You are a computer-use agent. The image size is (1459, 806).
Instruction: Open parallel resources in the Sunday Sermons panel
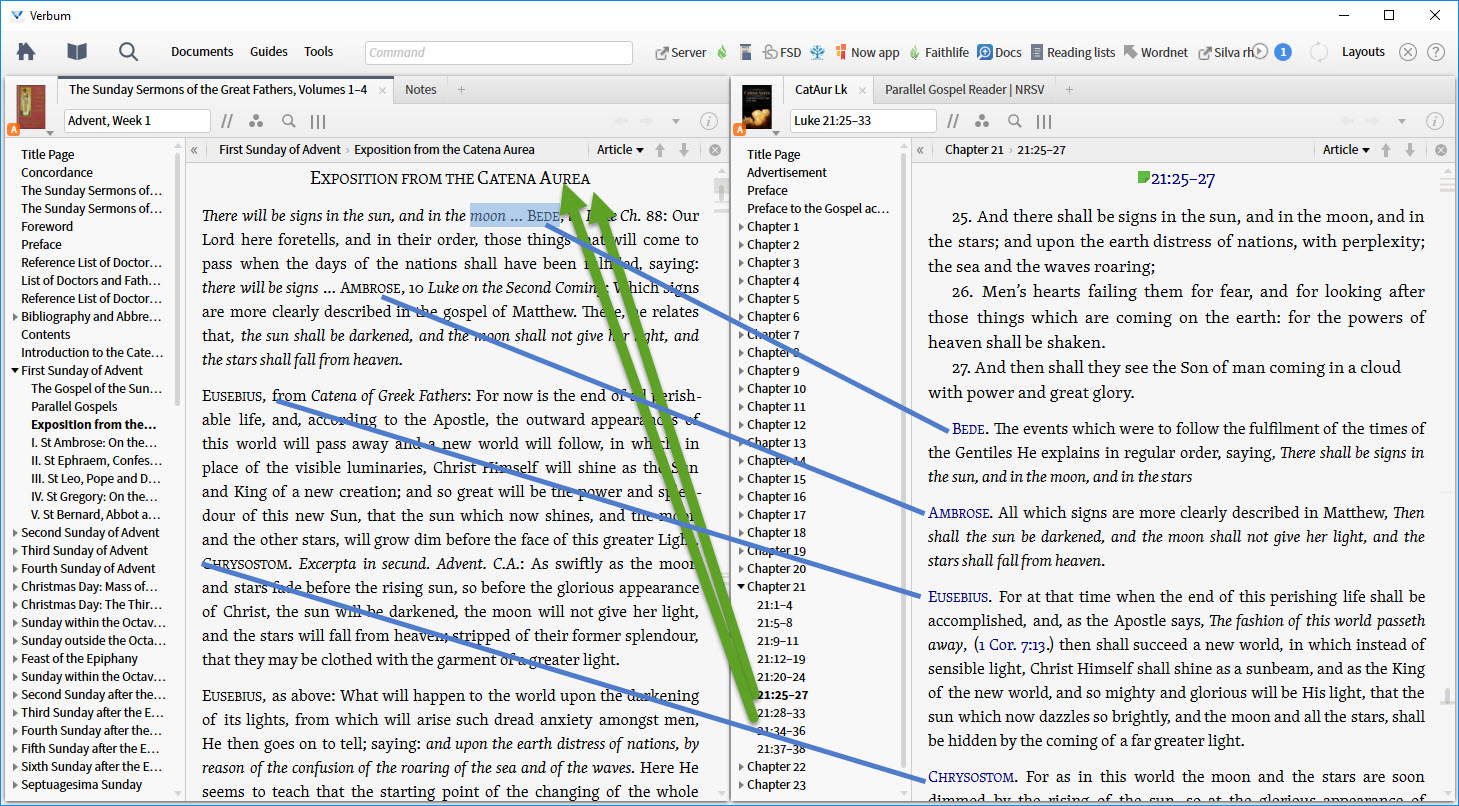pos(227,121)
